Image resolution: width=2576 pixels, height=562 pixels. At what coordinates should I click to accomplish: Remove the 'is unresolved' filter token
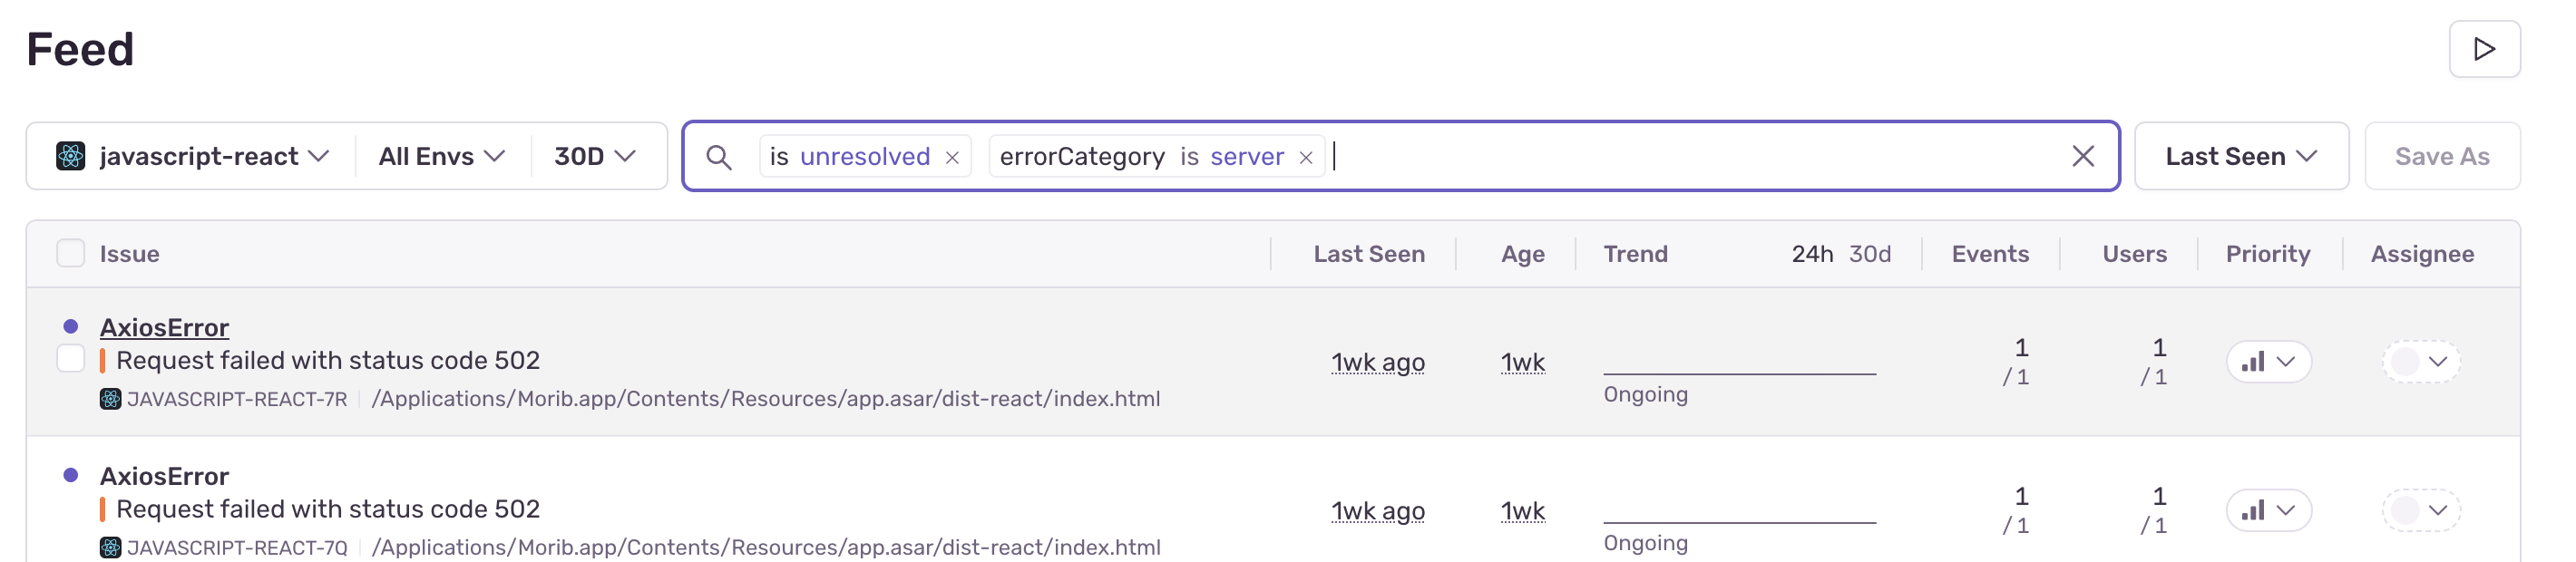[x=952, y=158]
